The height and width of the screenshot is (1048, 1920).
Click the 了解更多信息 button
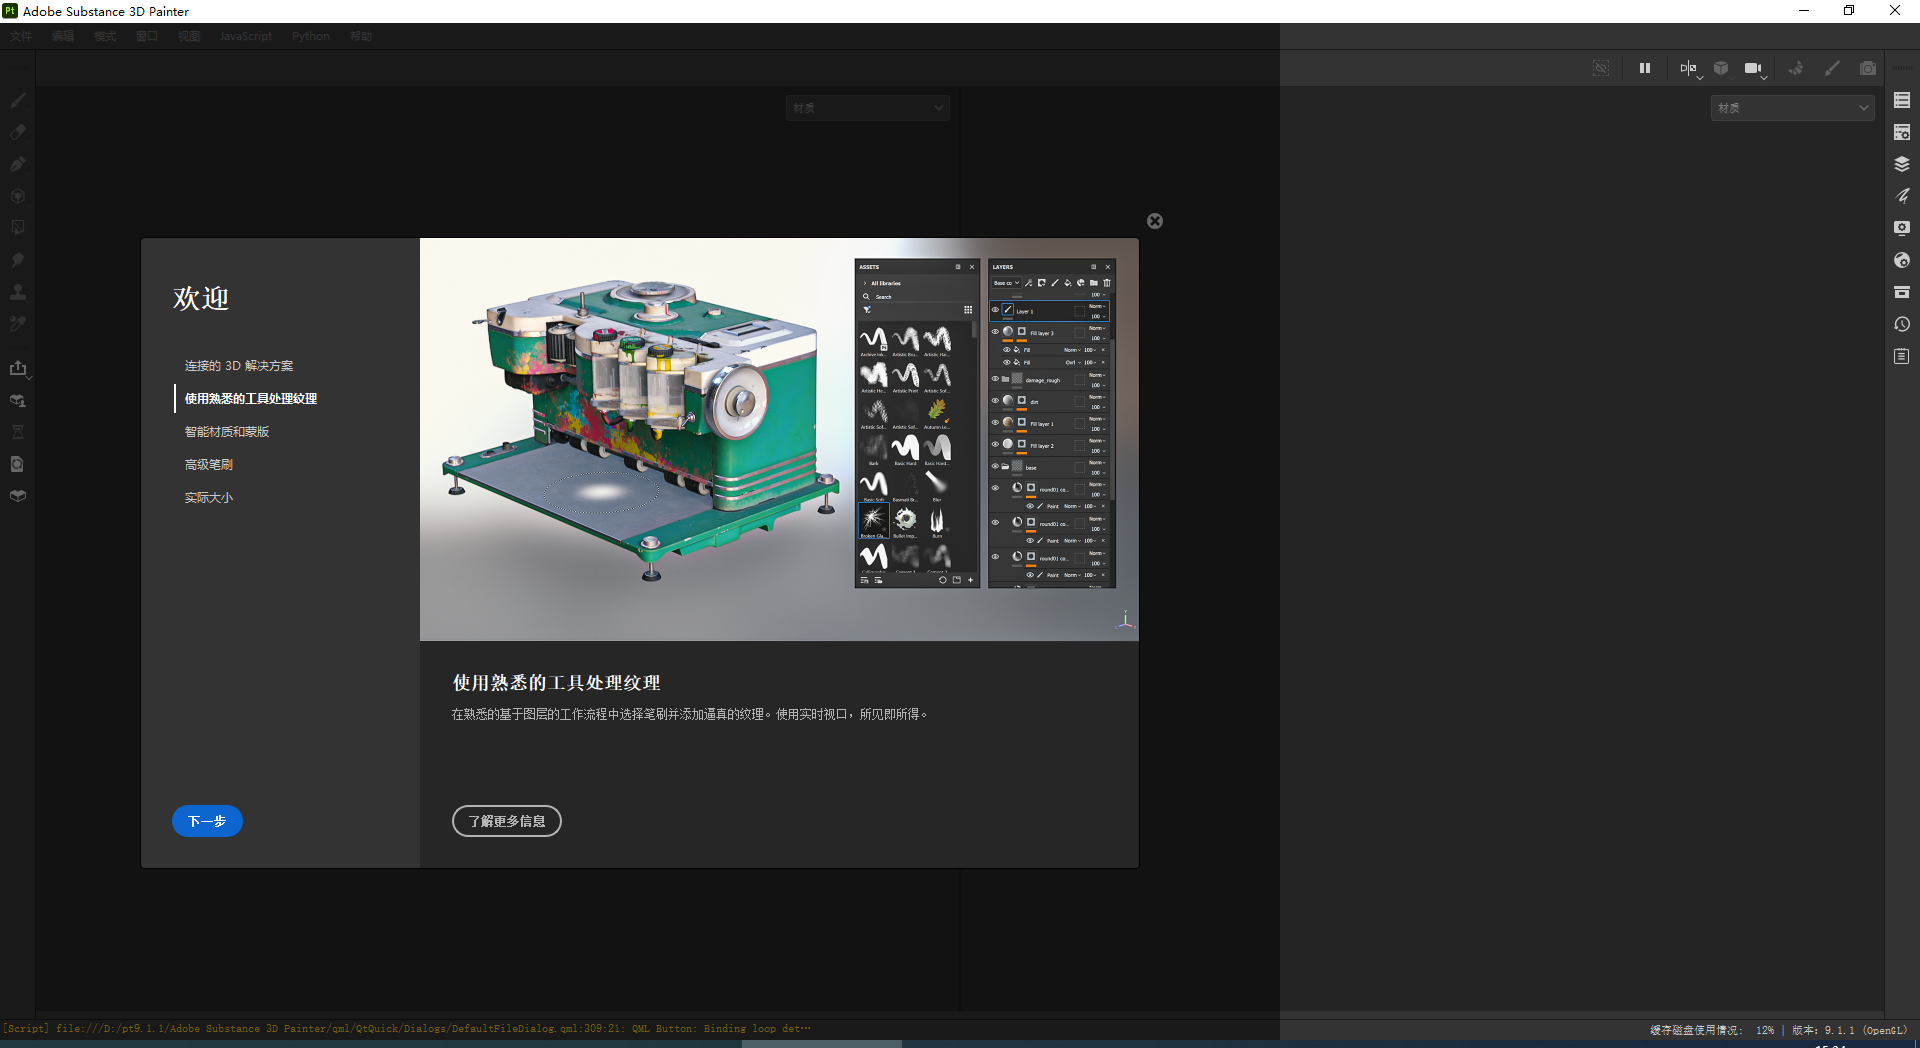pyautogui.click(x=507, y=821)
